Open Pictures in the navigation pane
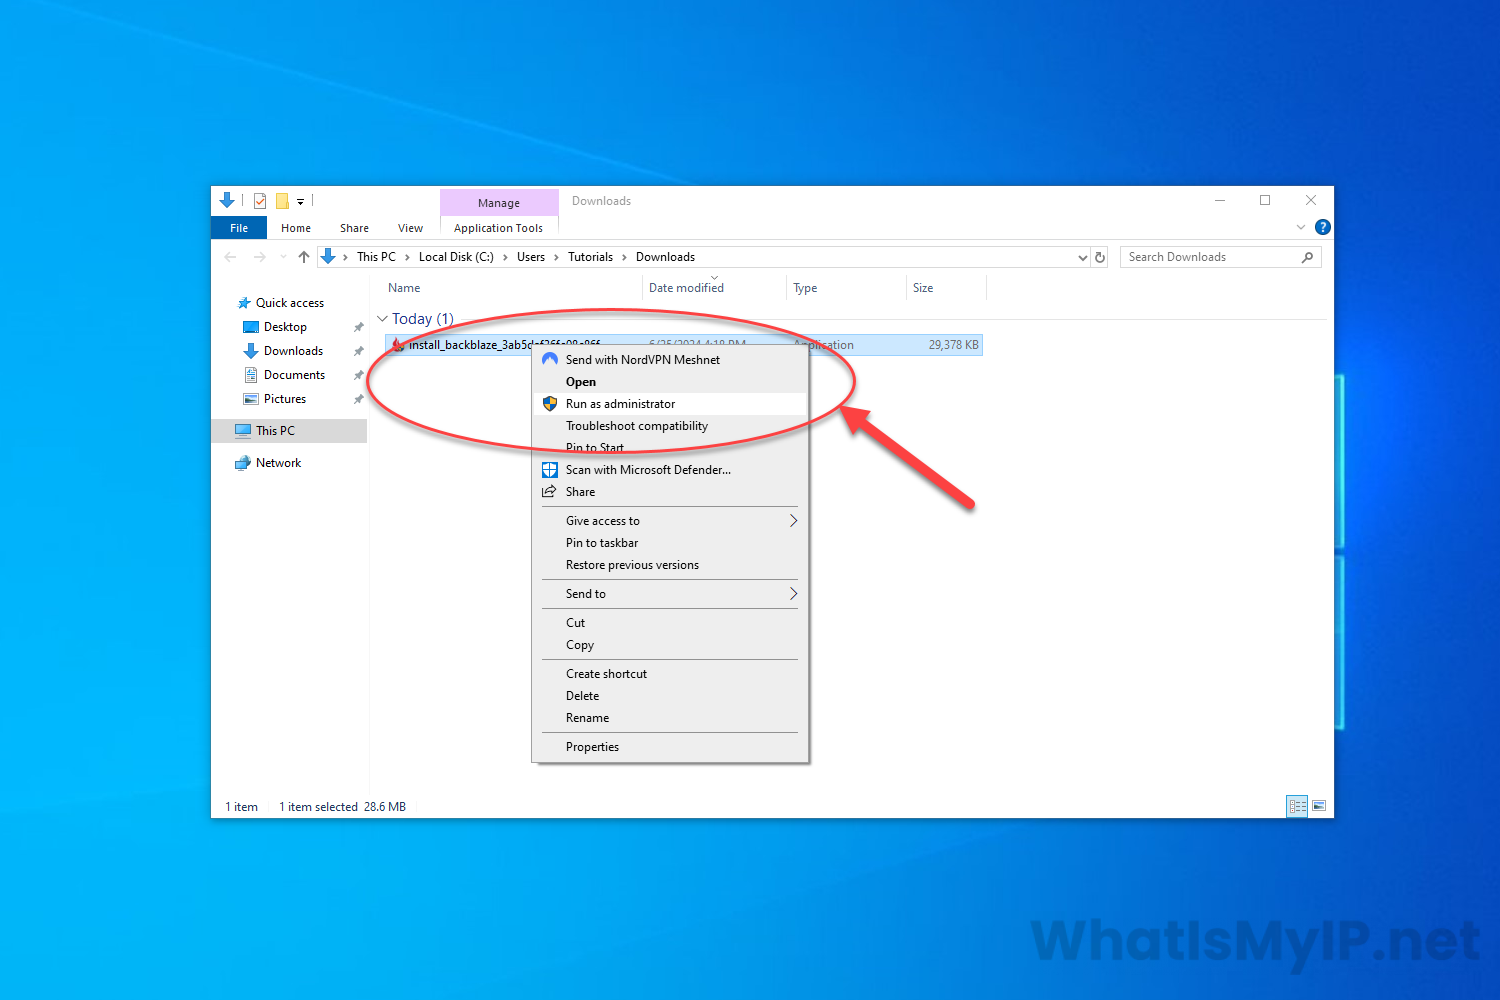The image size is (1500, 1000). tap(285, 399)
